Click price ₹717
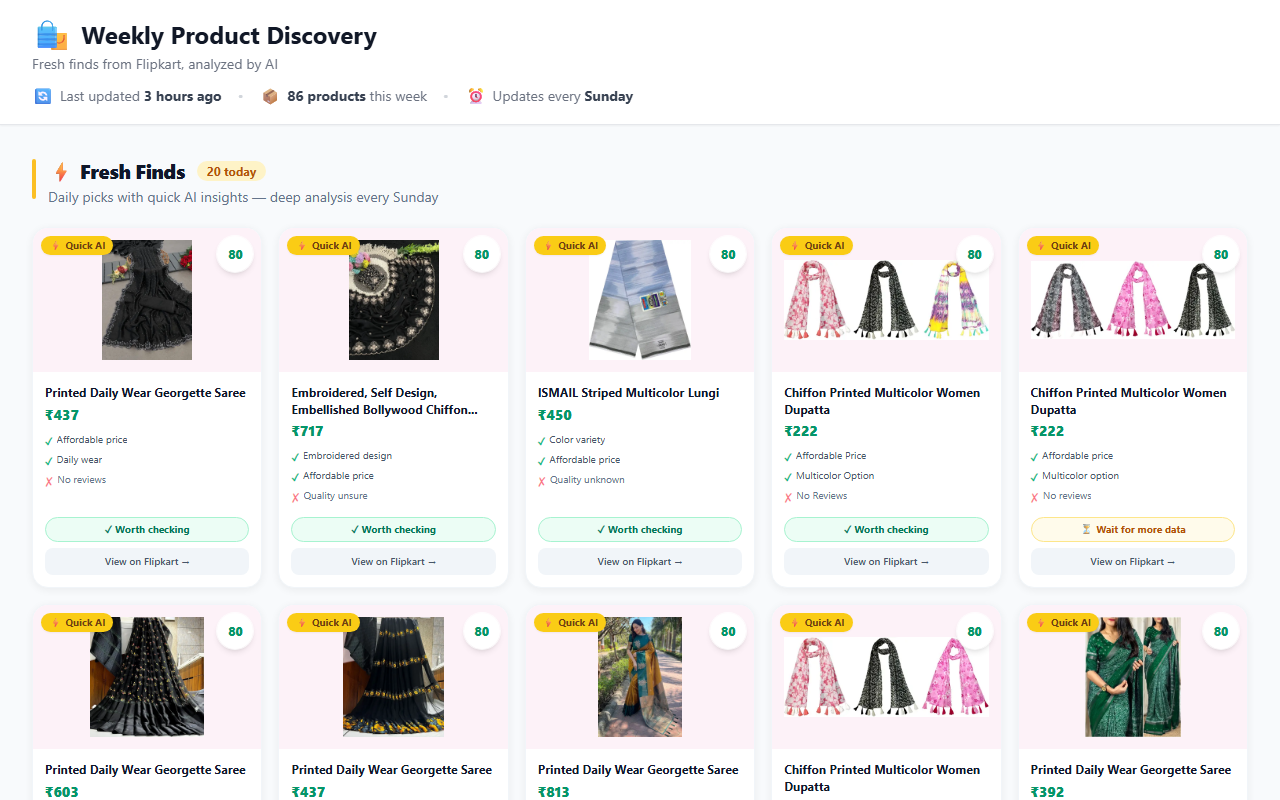Viewport: 1280px width, 800px height. click(308, 431)
